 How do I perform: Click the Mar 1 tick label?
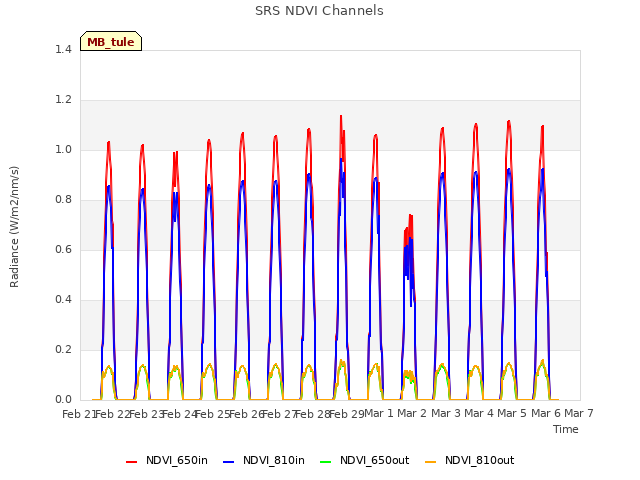(x=378, y=413)
